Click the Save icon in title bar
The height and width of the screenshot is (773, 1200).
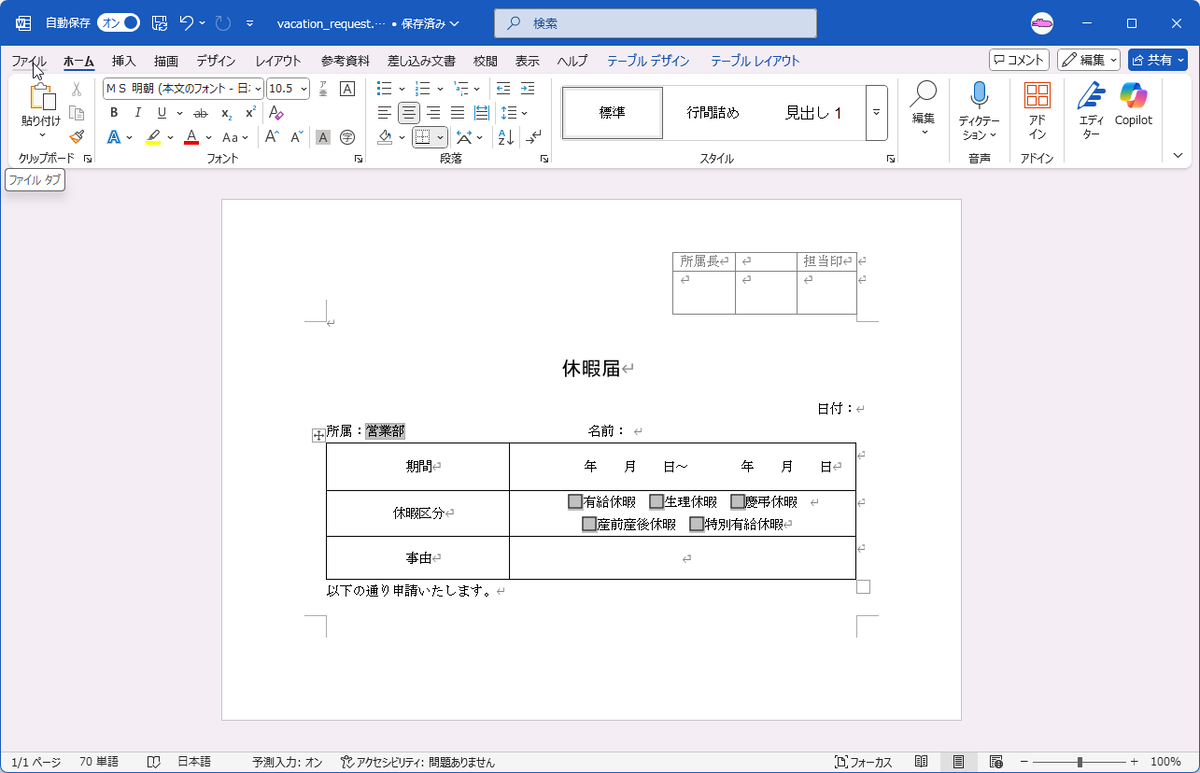(159, 22)
